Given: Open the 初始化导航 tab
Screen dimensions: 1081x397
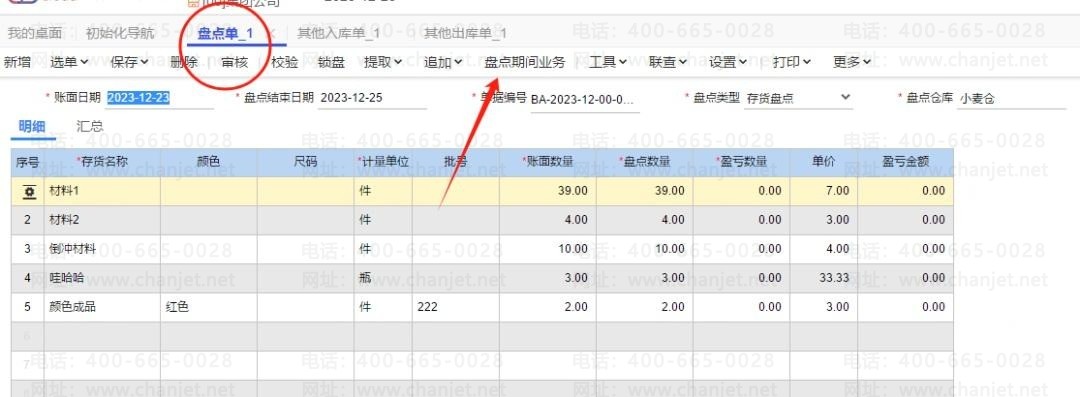Looking at the screenshot, I should pos(120,33).
